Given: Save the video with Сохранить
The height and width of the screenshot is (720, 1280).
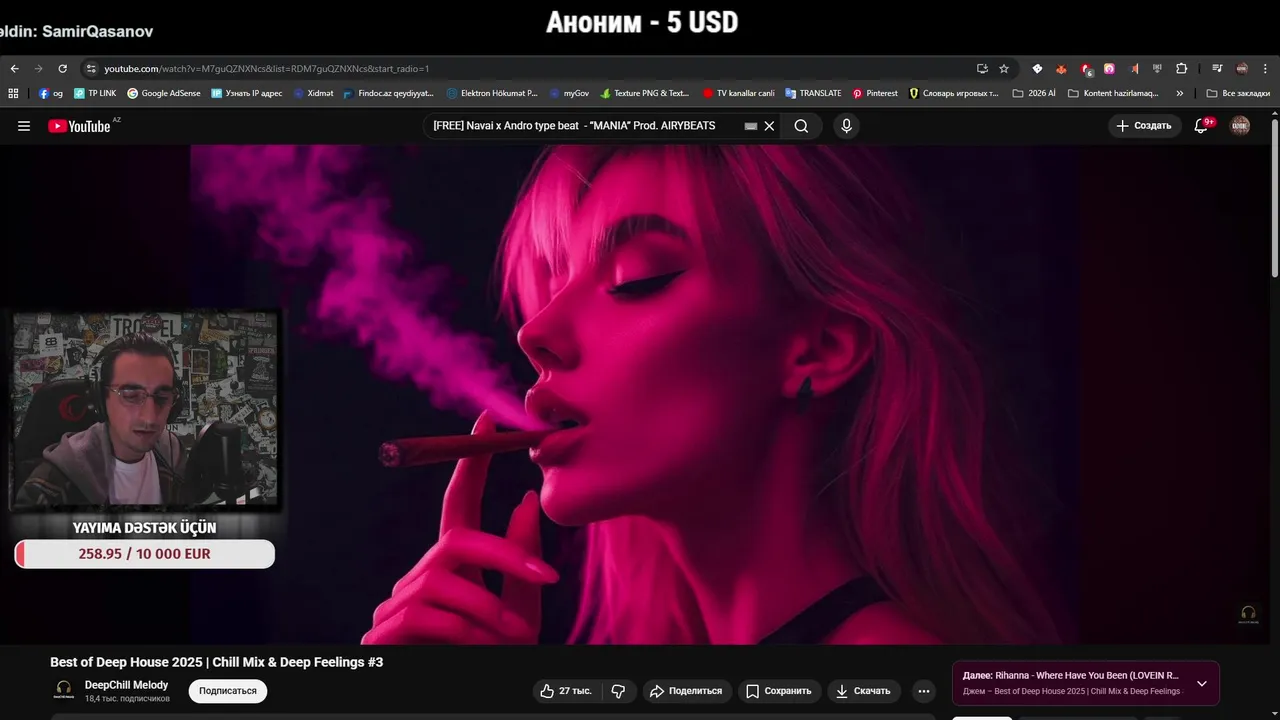Looking at the screenshot, I should click(779, 691).
